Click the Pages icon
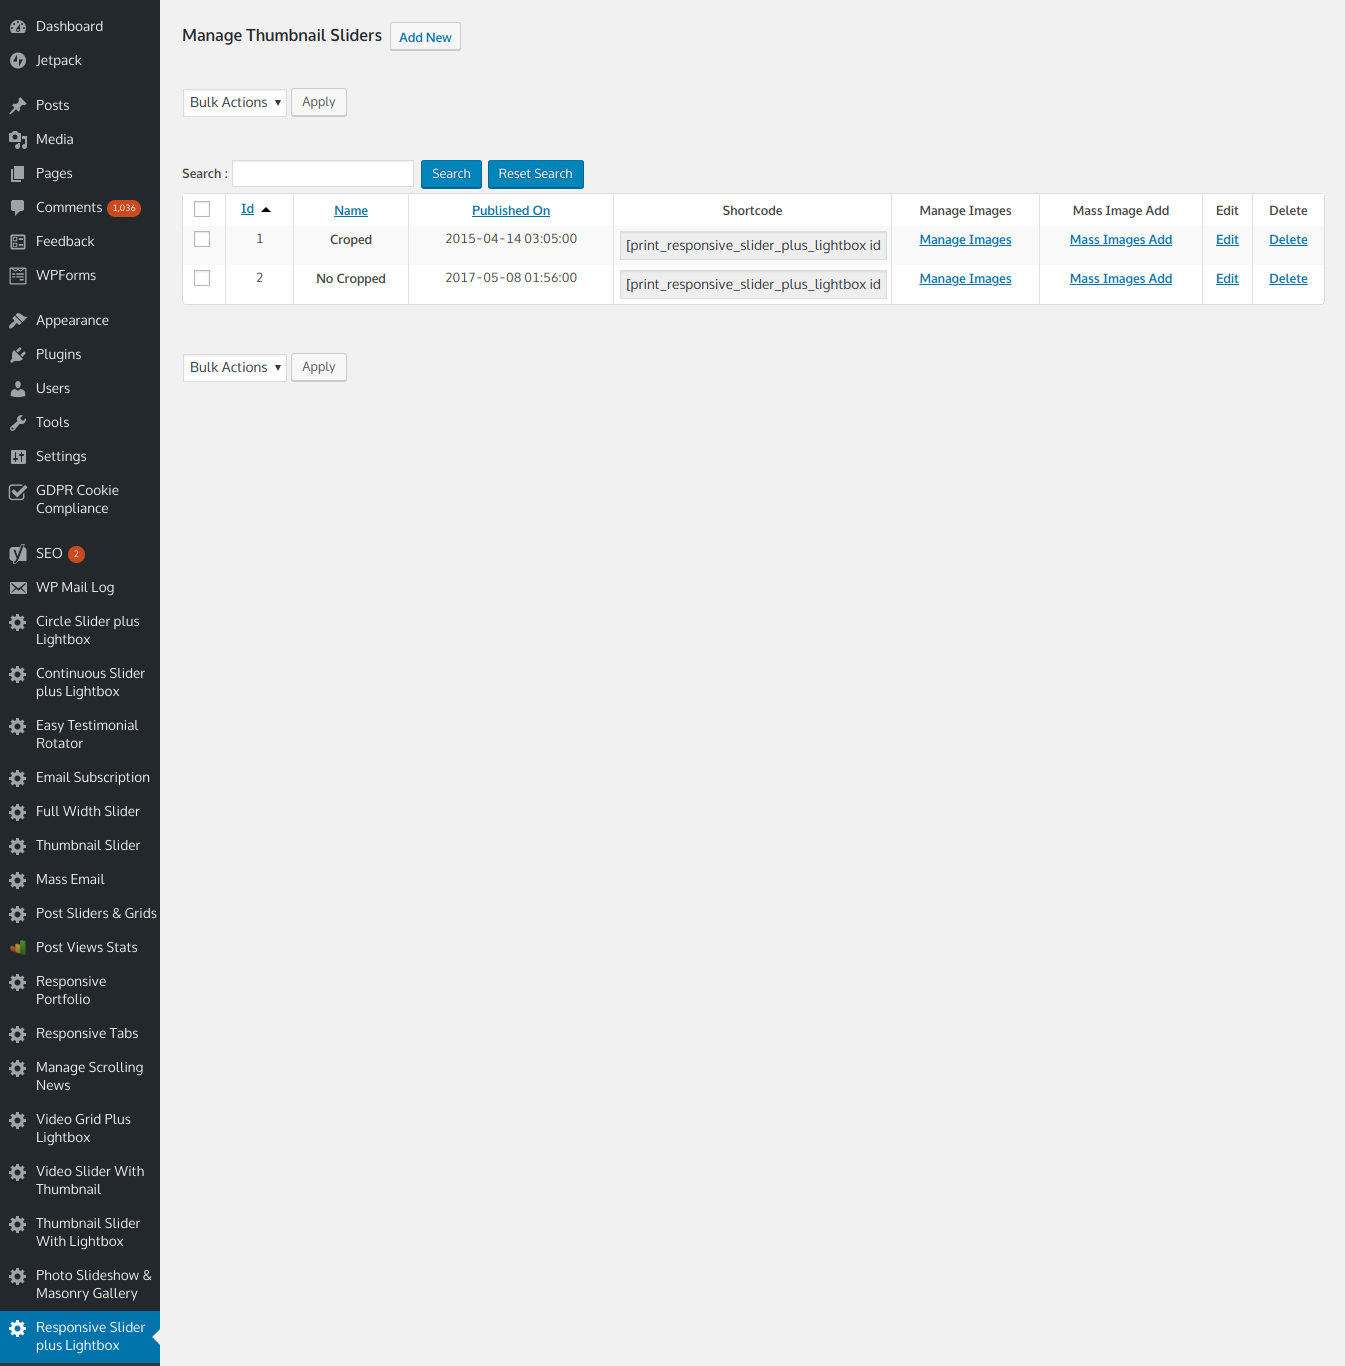Image resolution: width=1345 pixels, height=1366 pixels. 18,174
